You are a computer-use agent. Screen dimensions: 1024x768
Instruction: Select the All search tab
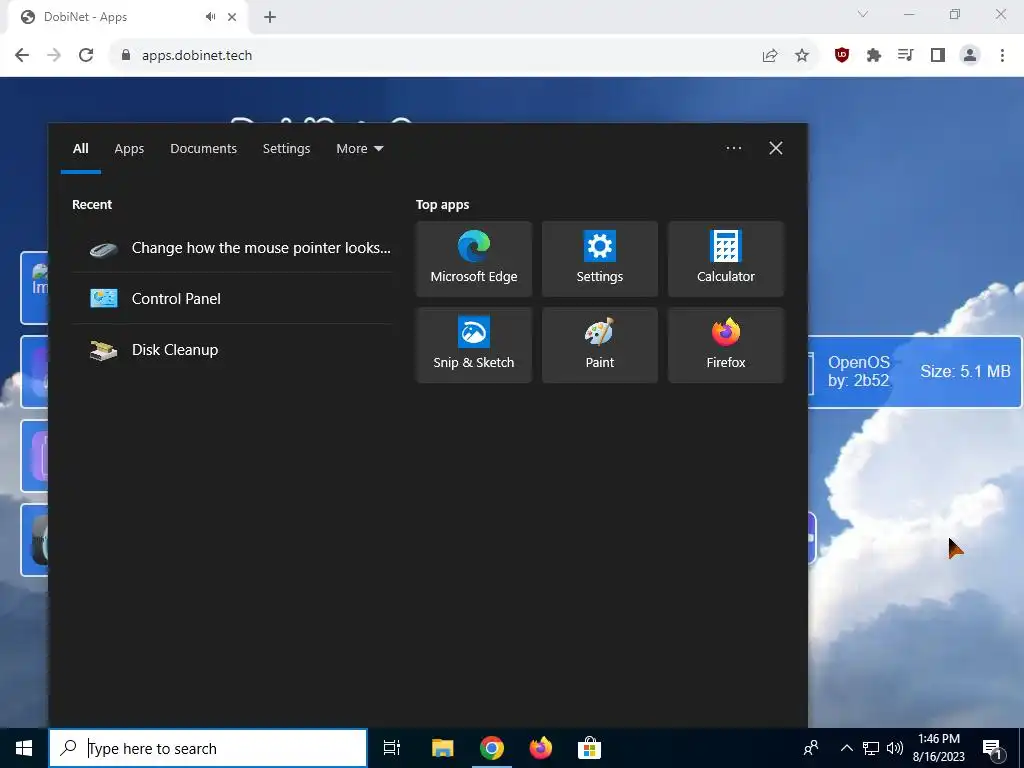[x=80, y=148]
